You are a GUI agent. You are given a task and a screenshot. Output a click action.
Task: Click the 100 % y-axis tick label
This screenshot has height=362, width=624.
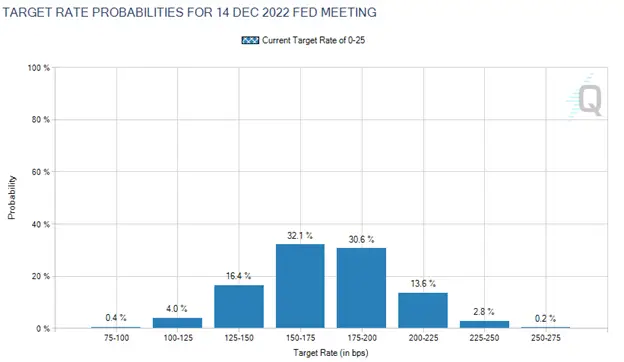pyautogui.click(x=39, y=68)
